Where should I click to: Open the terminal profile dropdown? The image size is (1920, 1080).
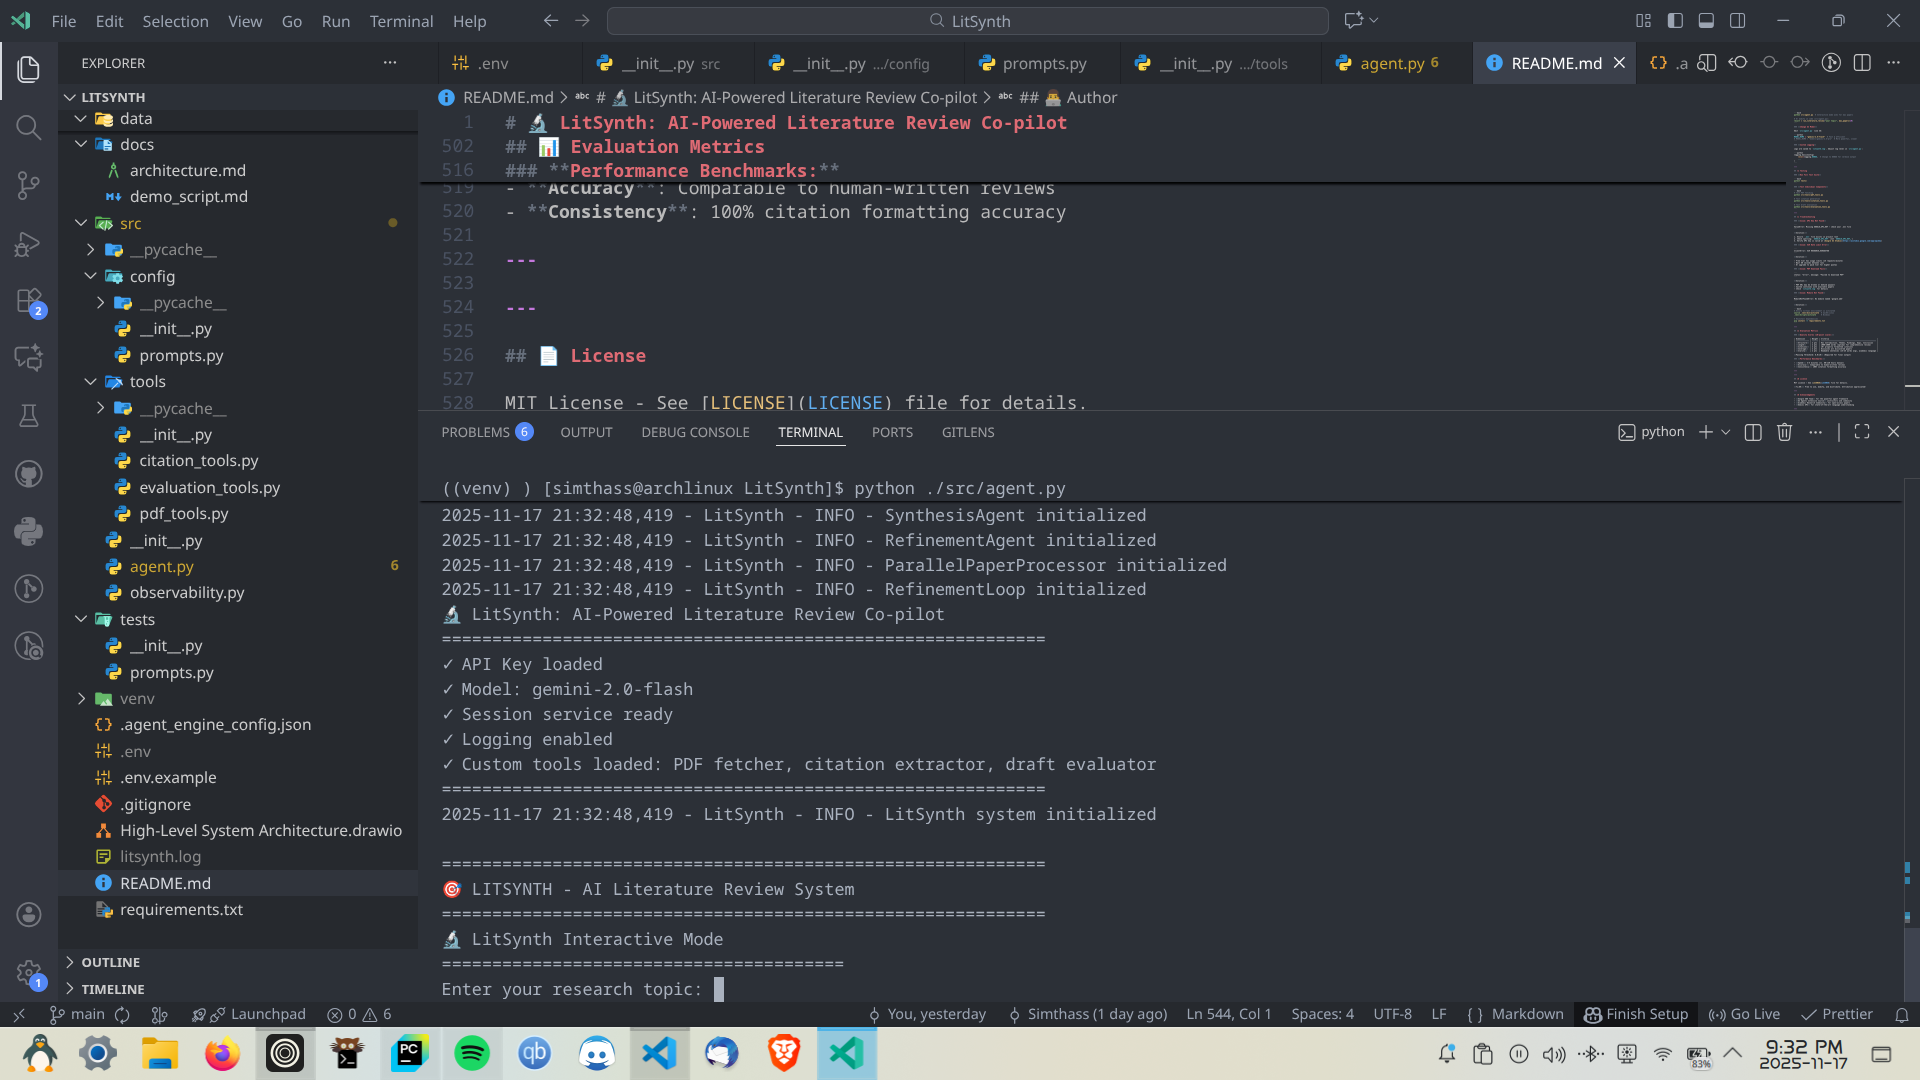click(x=1727, y=432)
